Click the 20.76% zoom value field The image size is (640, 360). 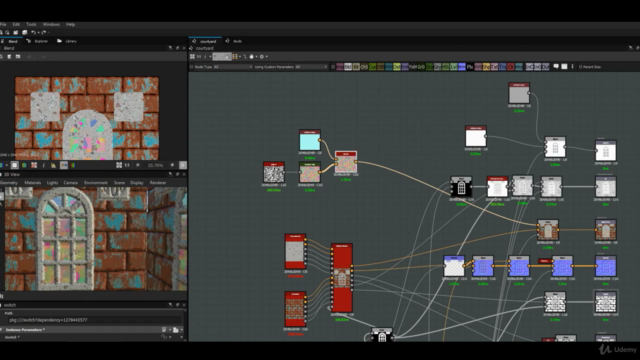coord(155,165)
